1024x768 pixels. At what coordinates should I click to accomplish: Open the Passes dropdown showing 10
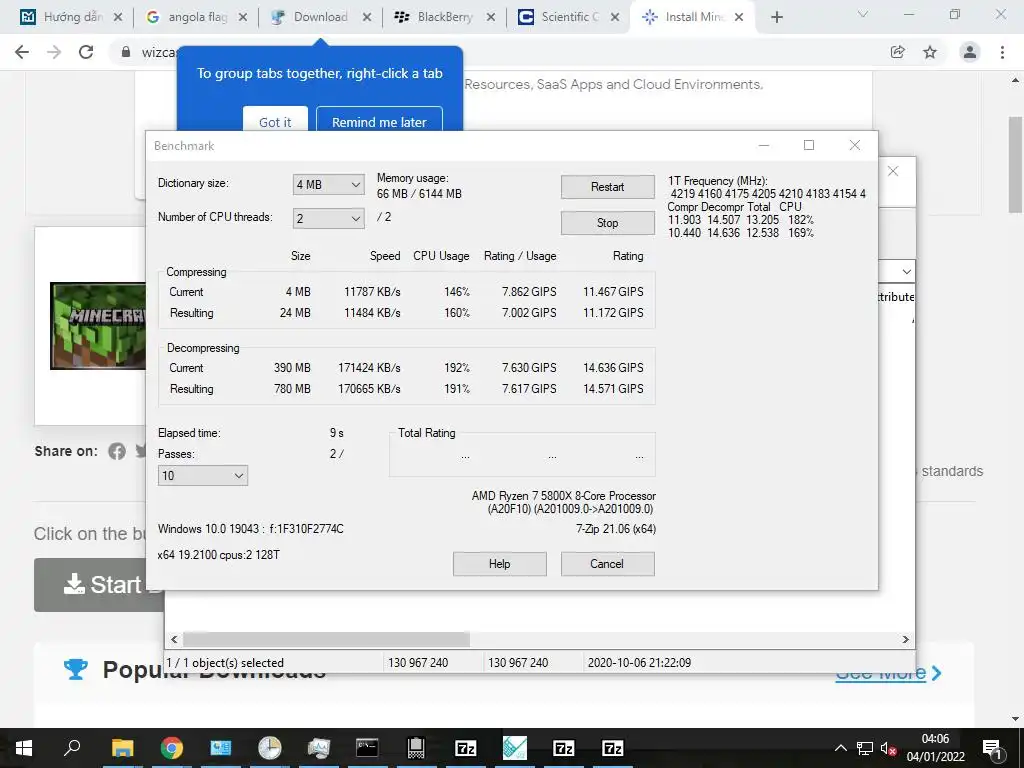(x=202, y=475)
